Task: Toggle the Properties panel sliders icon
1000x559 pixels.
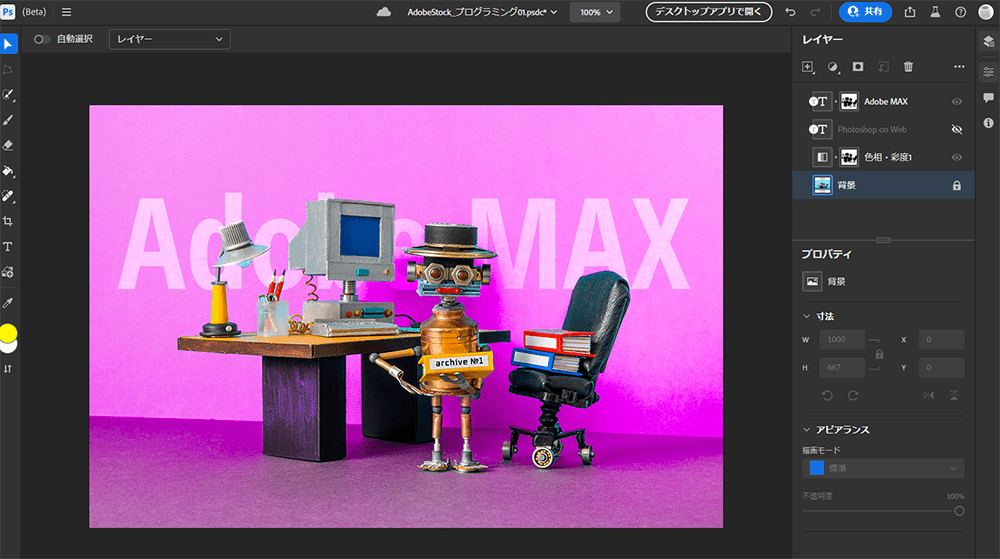Action: (x=989, y=71)
